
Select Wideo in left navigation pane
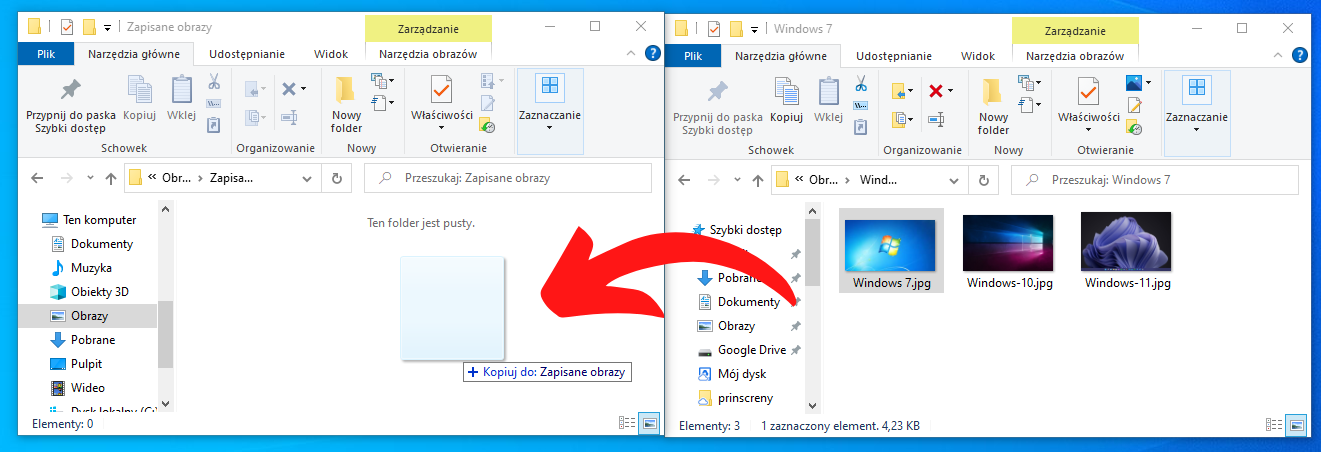coord(88,388)
